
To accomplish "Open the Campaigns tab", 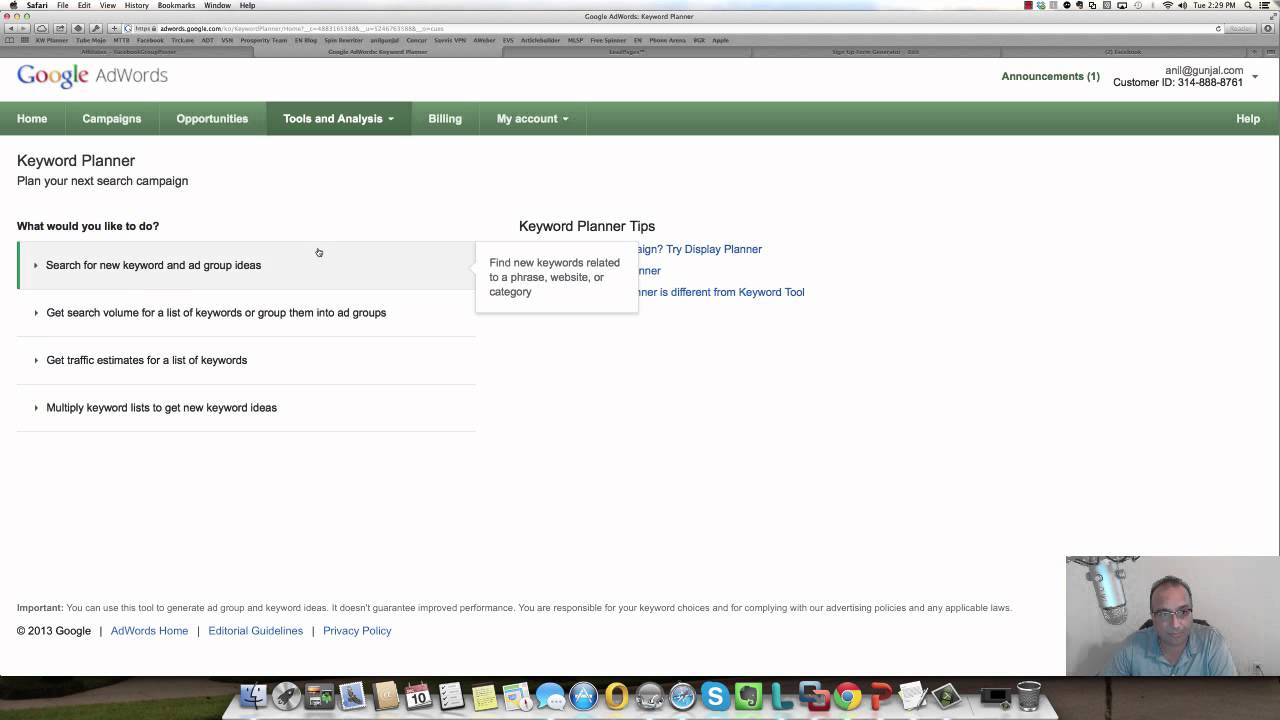I will (112, 118).
